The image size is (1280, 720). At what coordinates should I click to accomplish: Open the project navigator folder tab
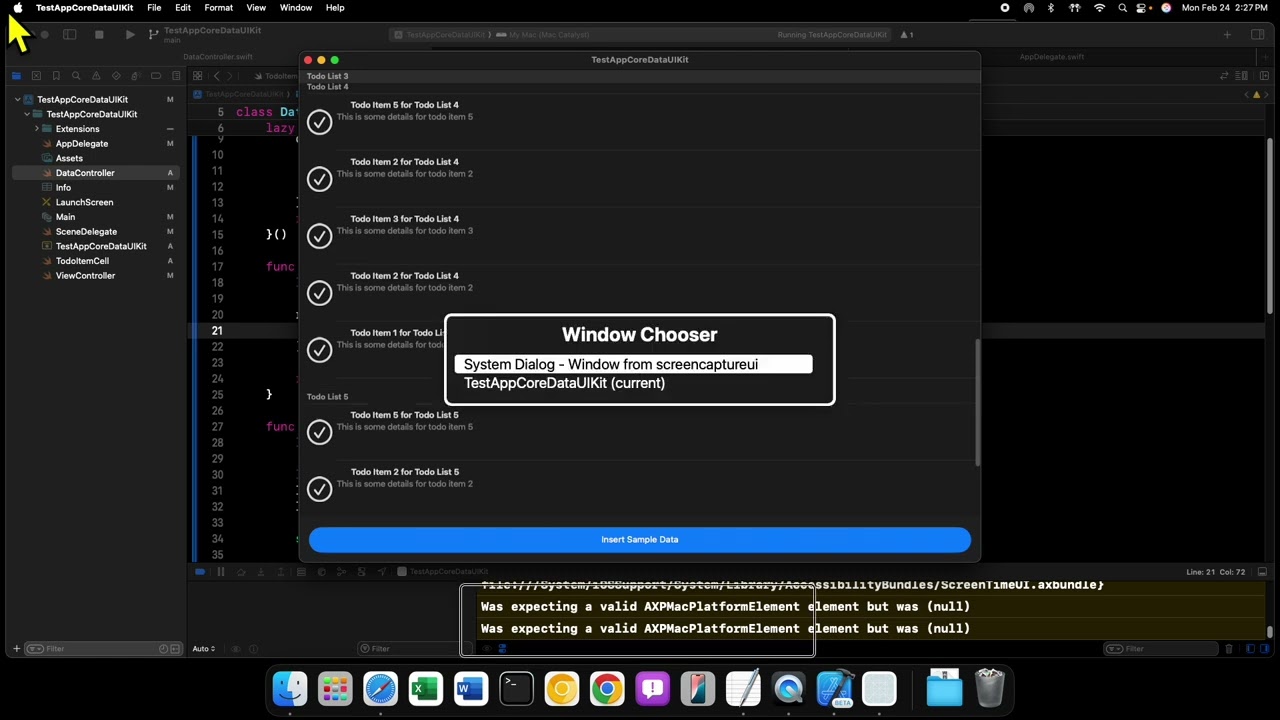16,76
